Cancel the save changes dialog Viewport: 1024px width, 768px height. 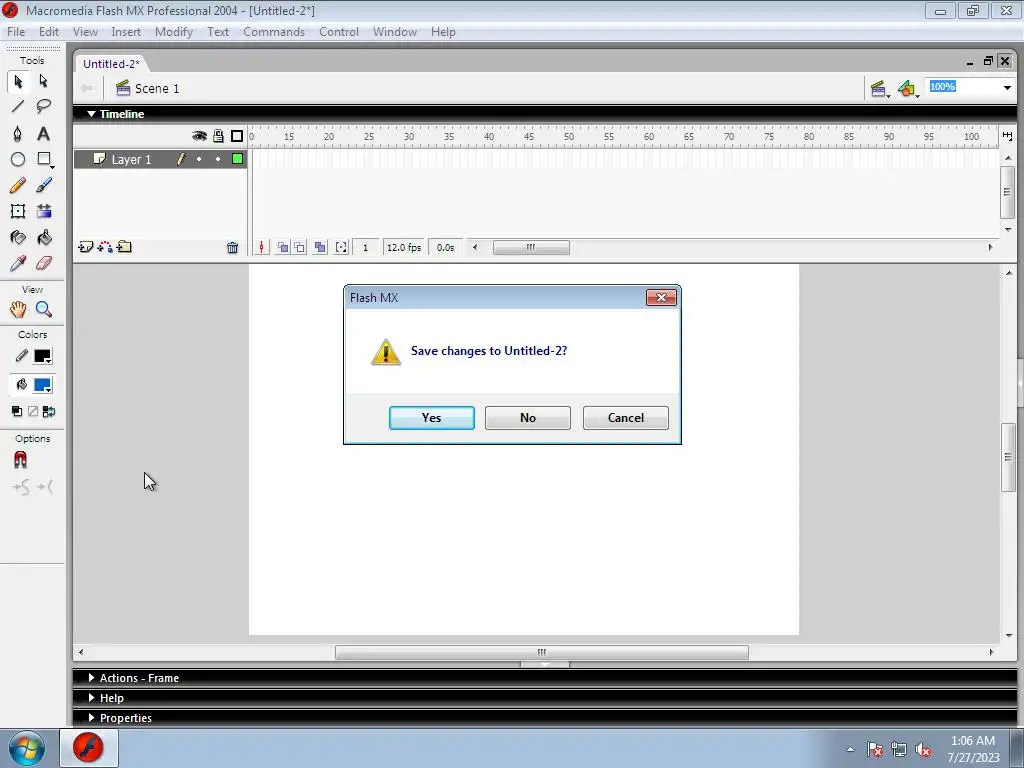(626, 418)
